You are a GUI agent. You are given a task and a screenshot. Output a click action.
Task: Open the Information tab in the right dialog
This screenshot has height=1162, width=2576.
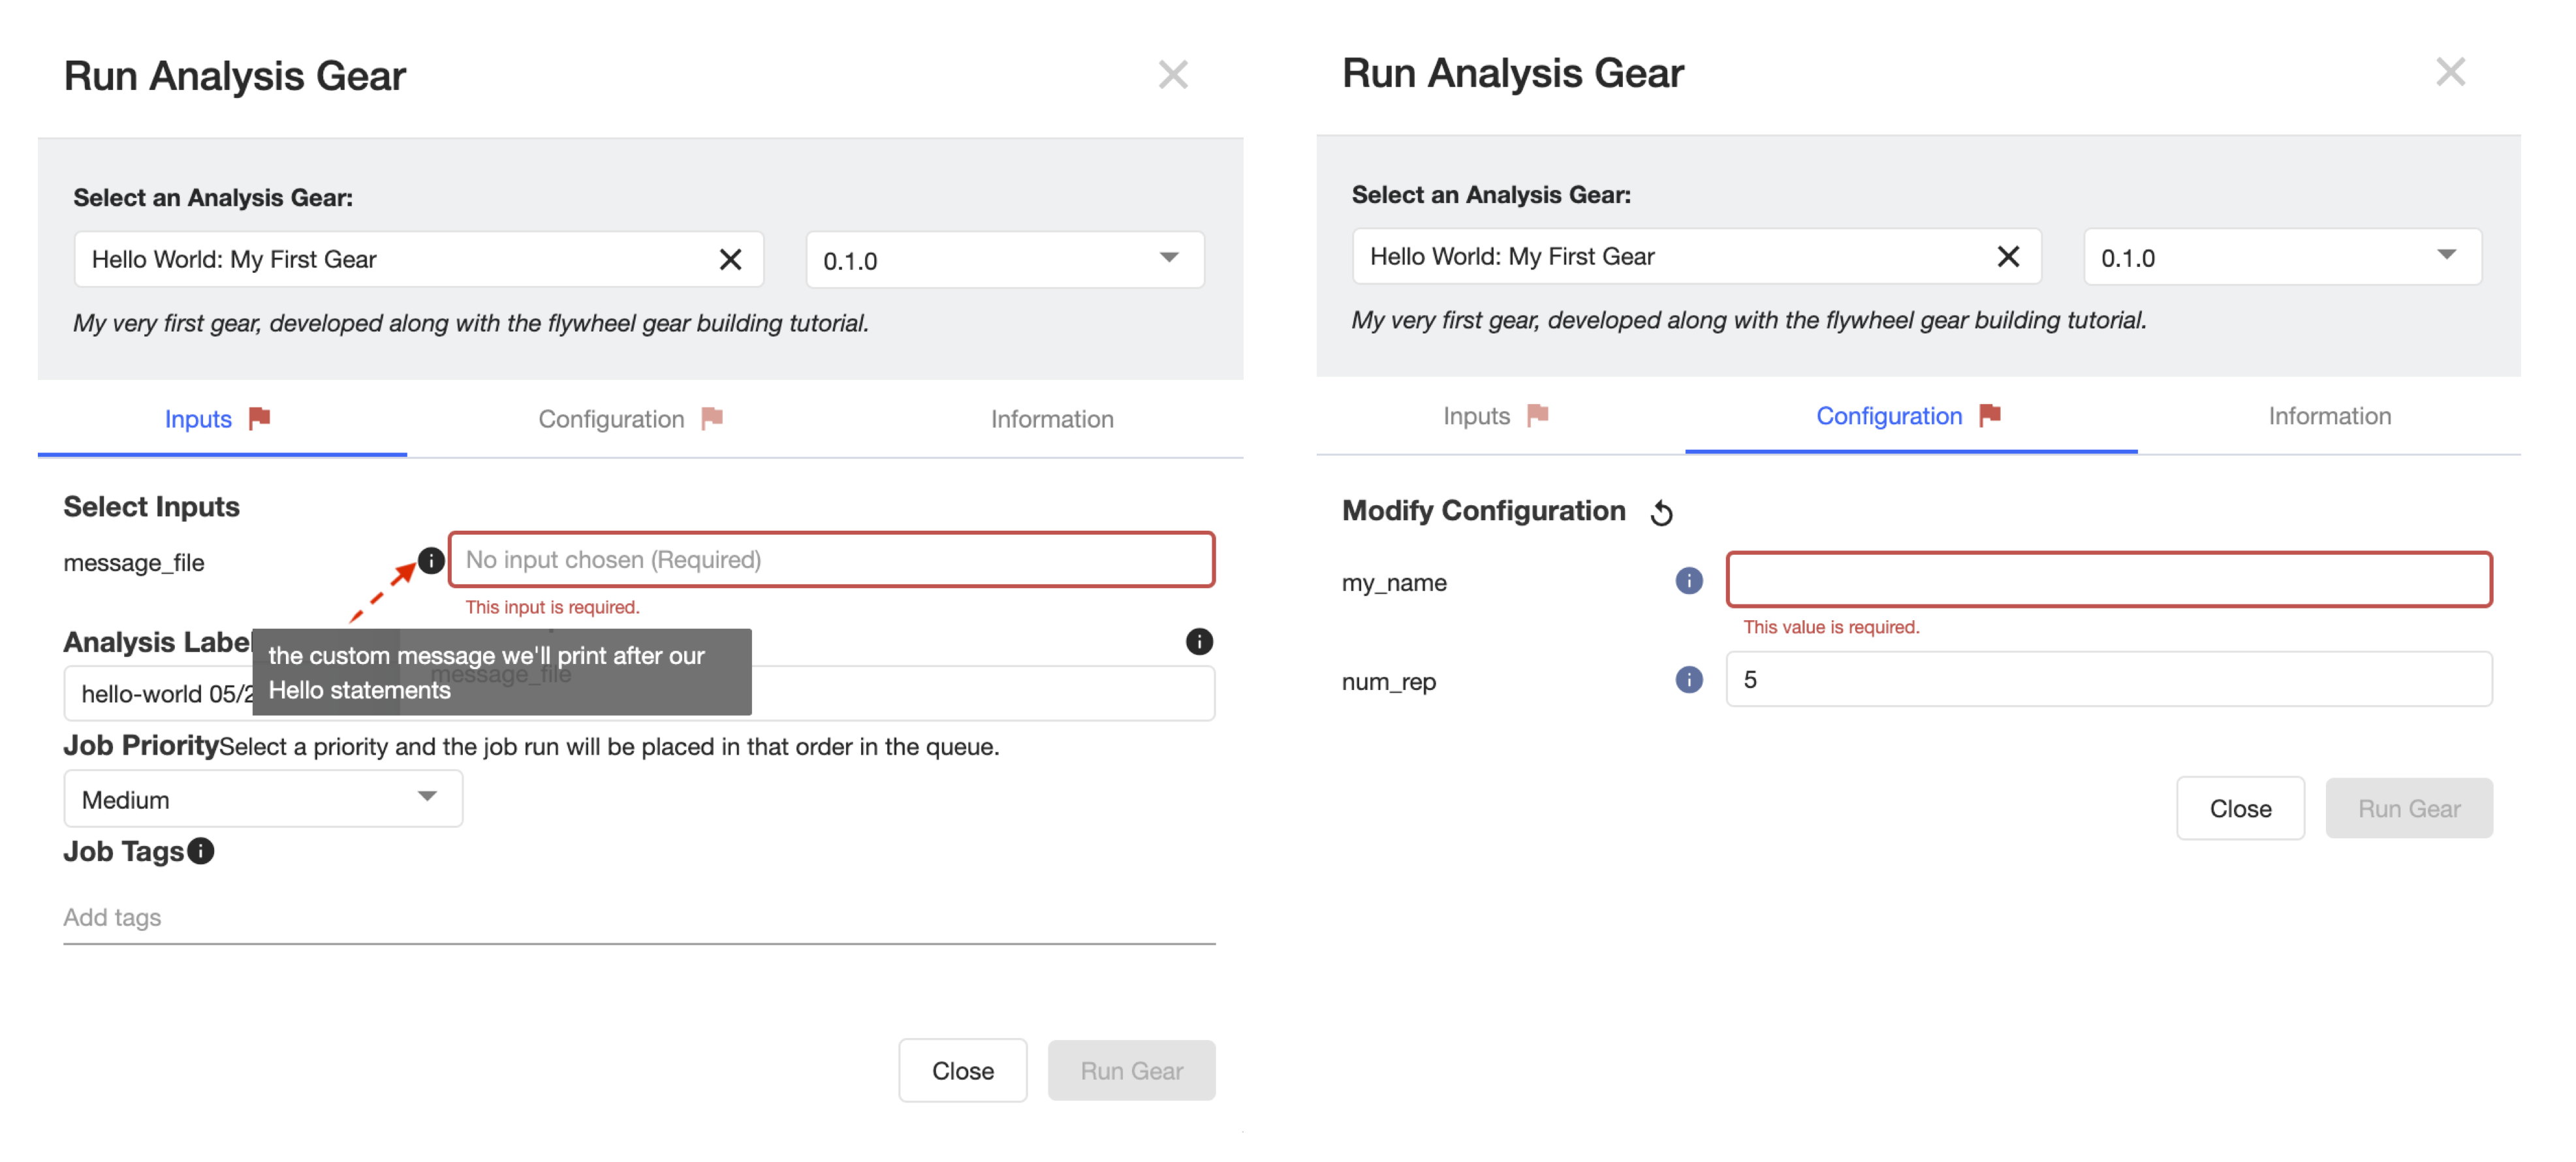[x=2329, y=416]
